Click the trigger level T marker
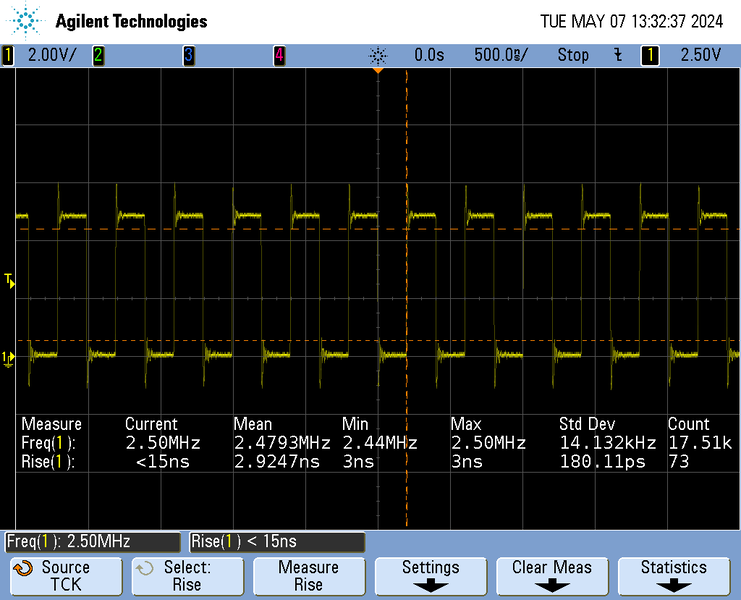 (9, 280)
